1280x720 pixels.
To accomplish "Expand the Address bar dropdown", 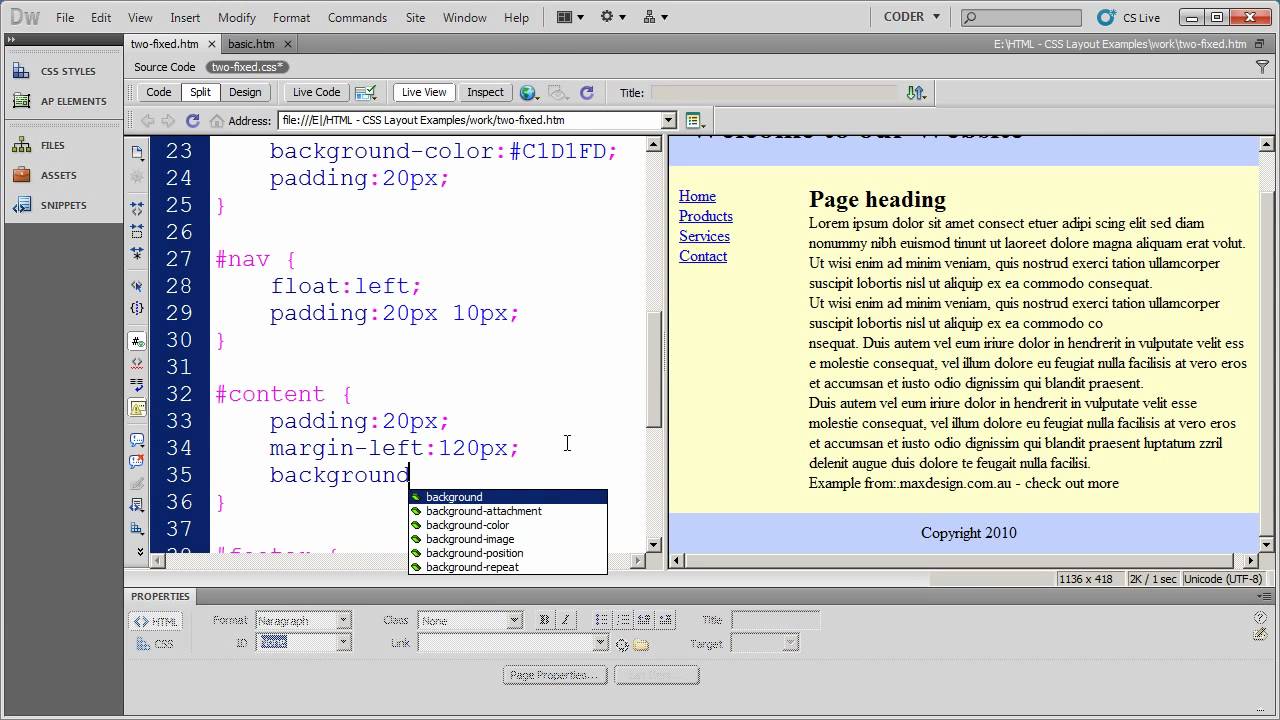I will 669,120.
